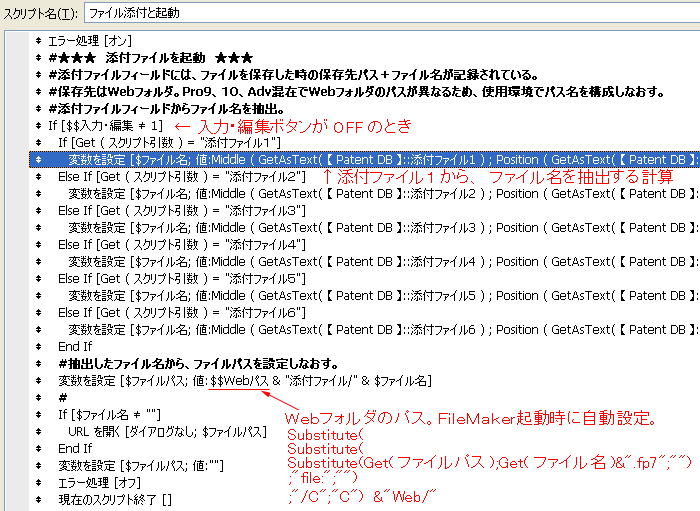Select the comment 添付ファイルフィールドからファイル名を抽出
This screenshot has height=511, width=700.
(166, 109)
